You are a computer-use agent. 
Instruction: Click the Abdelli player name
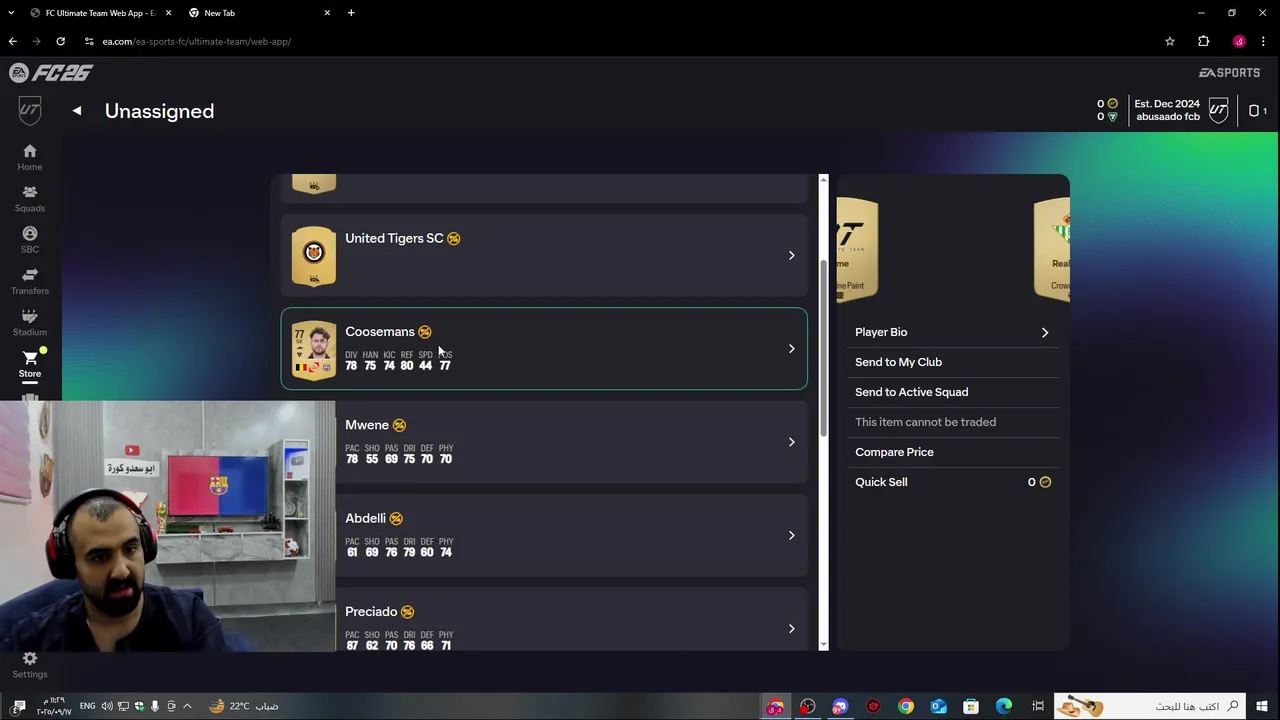[365, 518]
